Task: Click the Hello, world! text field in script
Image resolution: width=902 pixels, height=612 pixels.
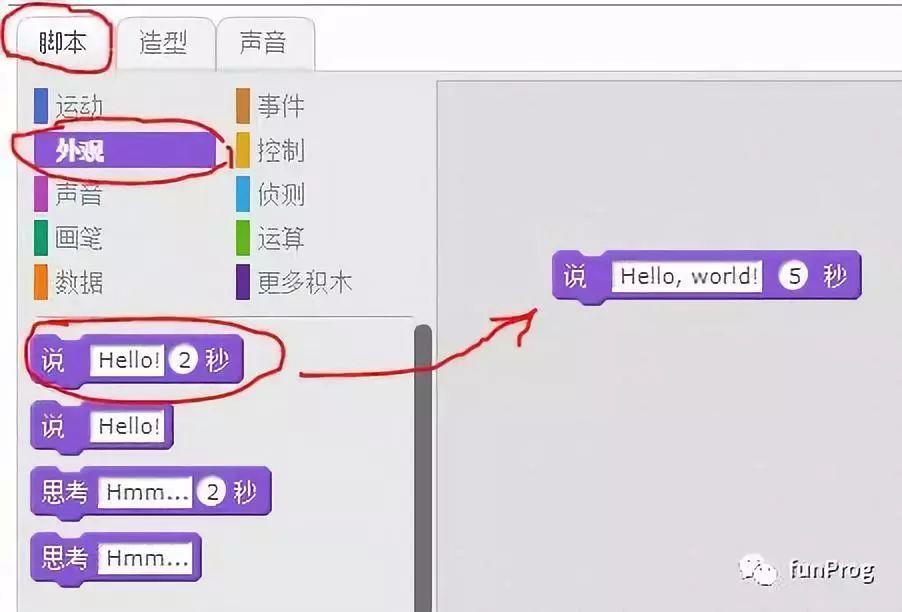Action: (x=689, y=276)
